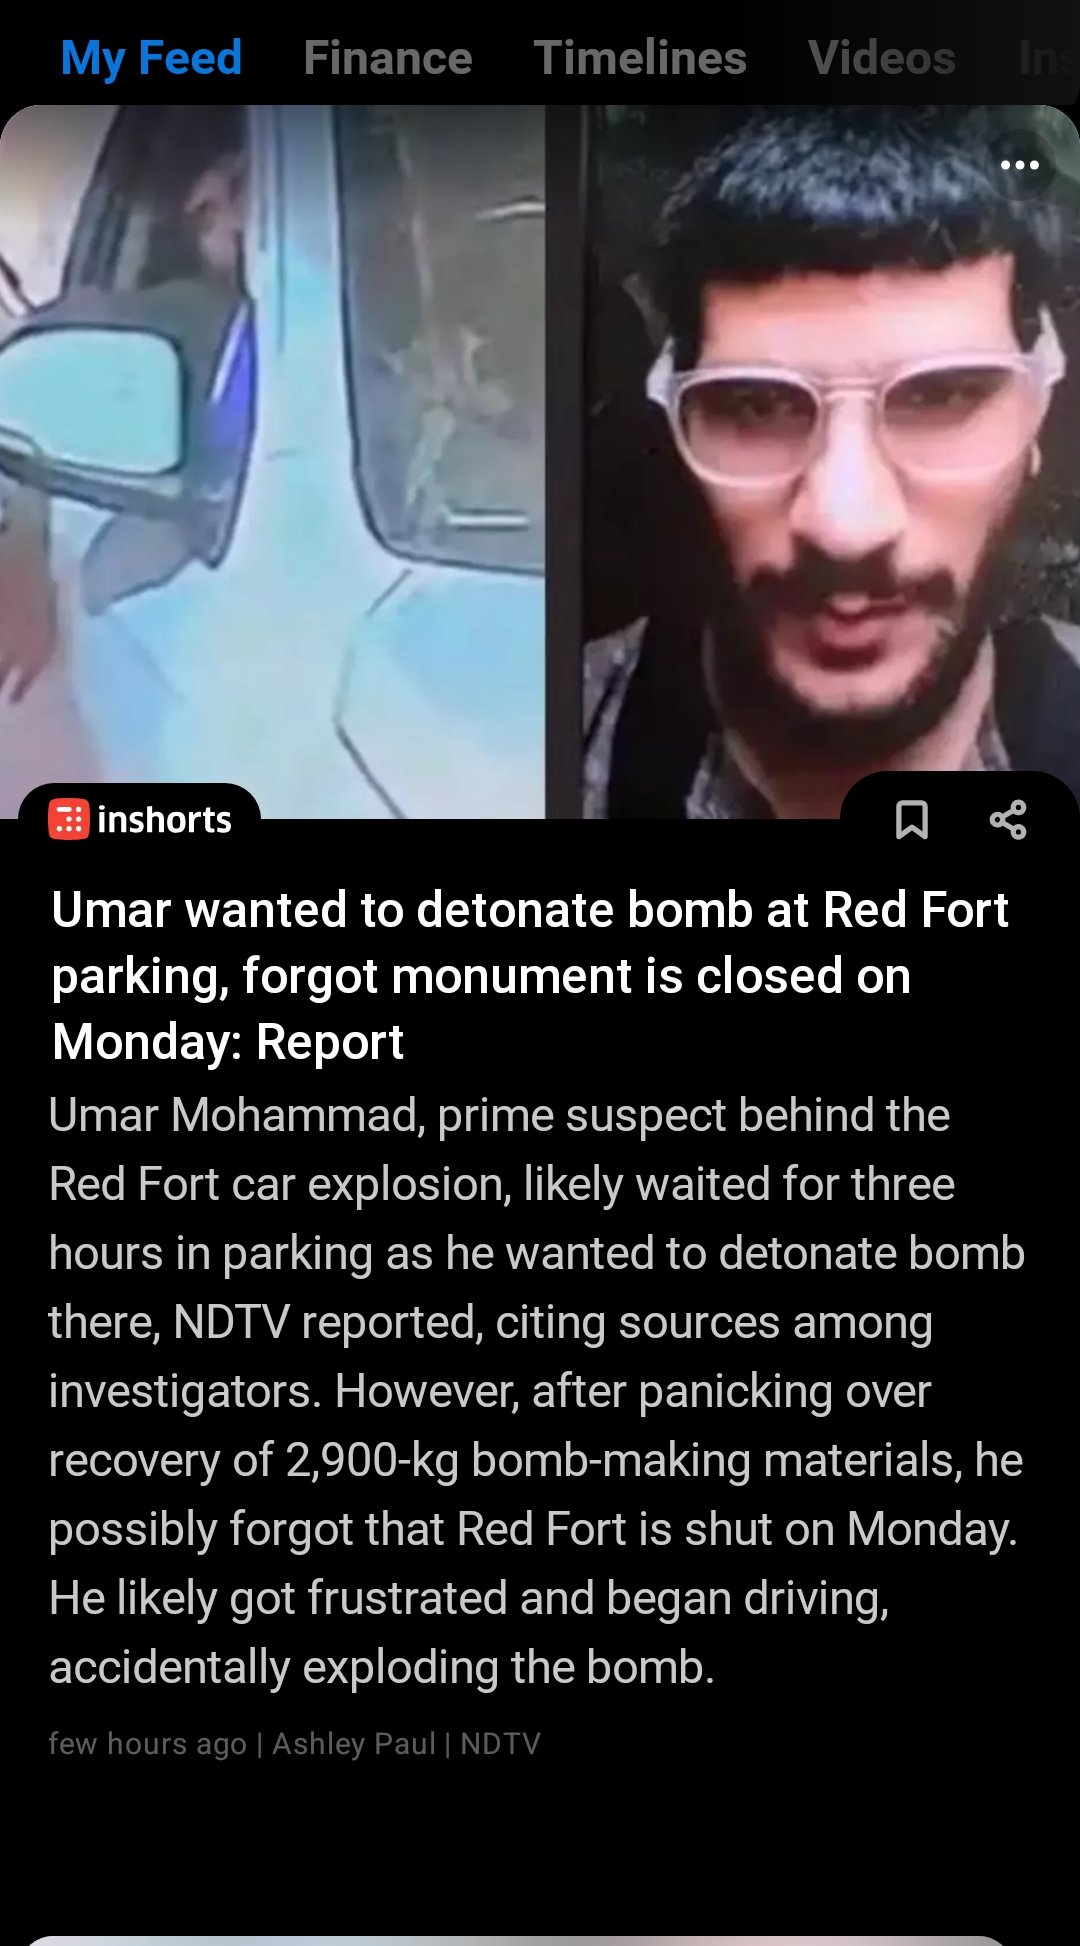The height and width of the screenshot is (1946, 1080).
Task: Open the Finance tab
Action: coord(388,58)
